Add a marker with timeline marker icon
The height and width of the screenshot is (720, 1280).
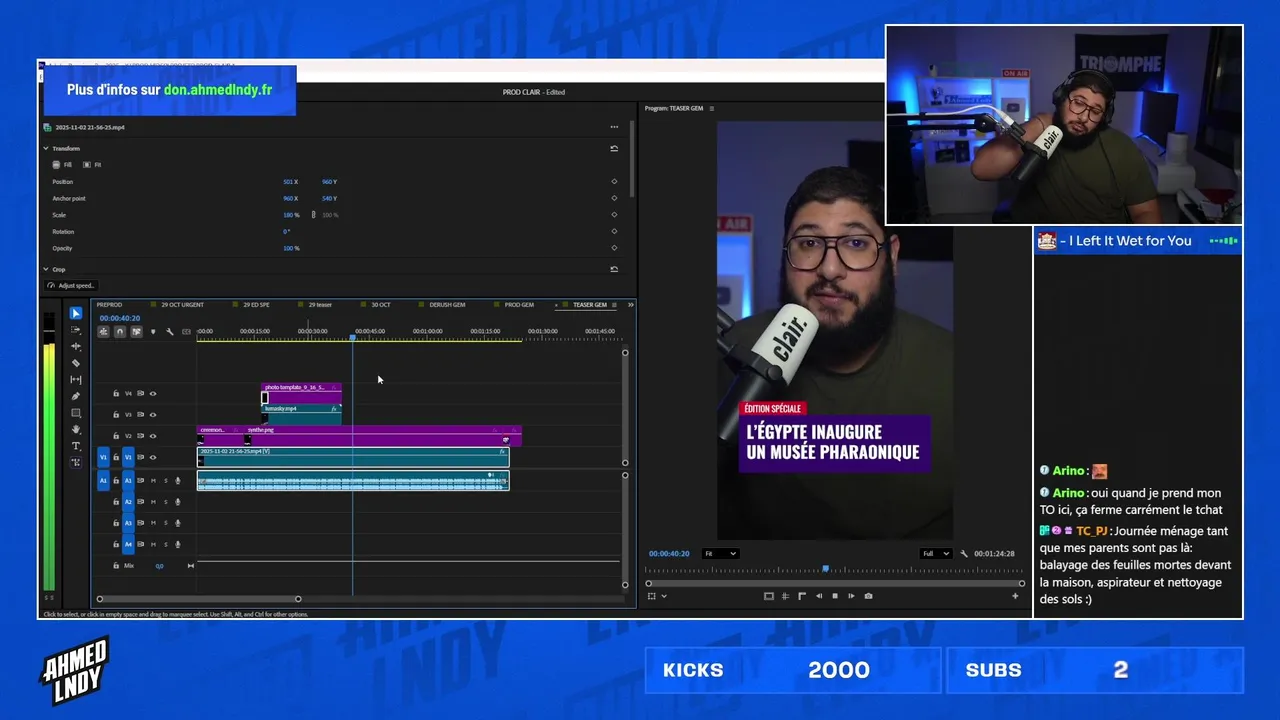click(153, 332)
